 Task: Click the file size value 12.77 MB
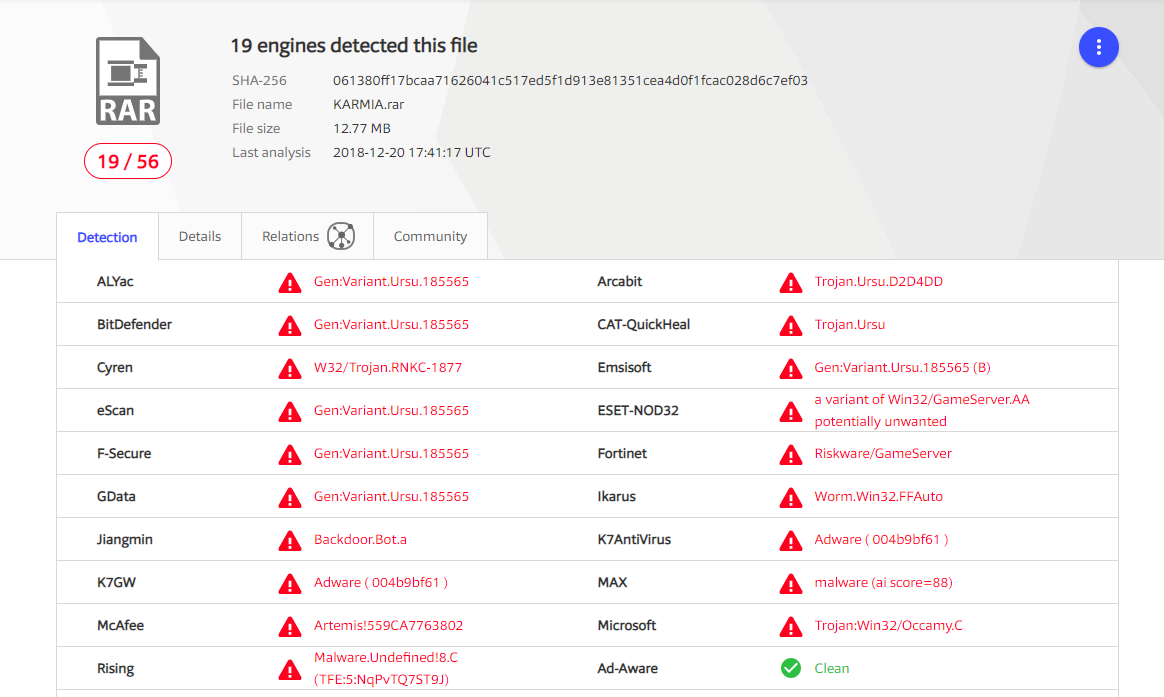tap(362, 128)
